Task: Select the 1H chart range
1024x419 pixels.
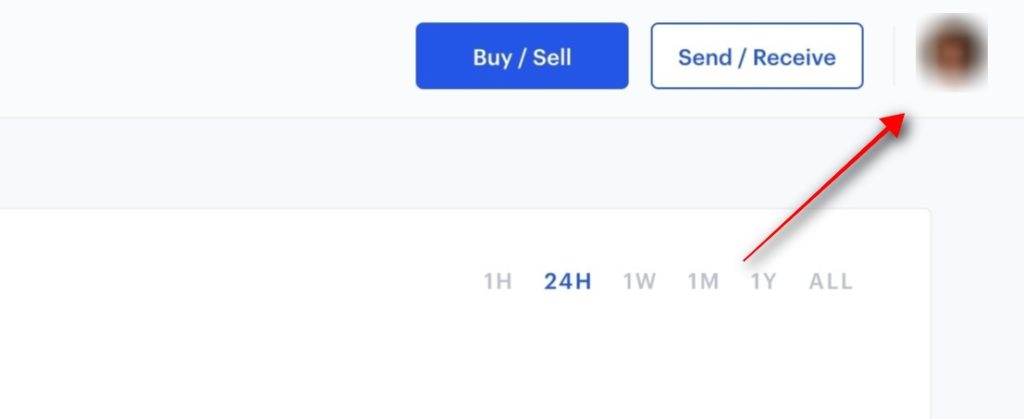Action: pyautogui.click(x=498, y=281)
